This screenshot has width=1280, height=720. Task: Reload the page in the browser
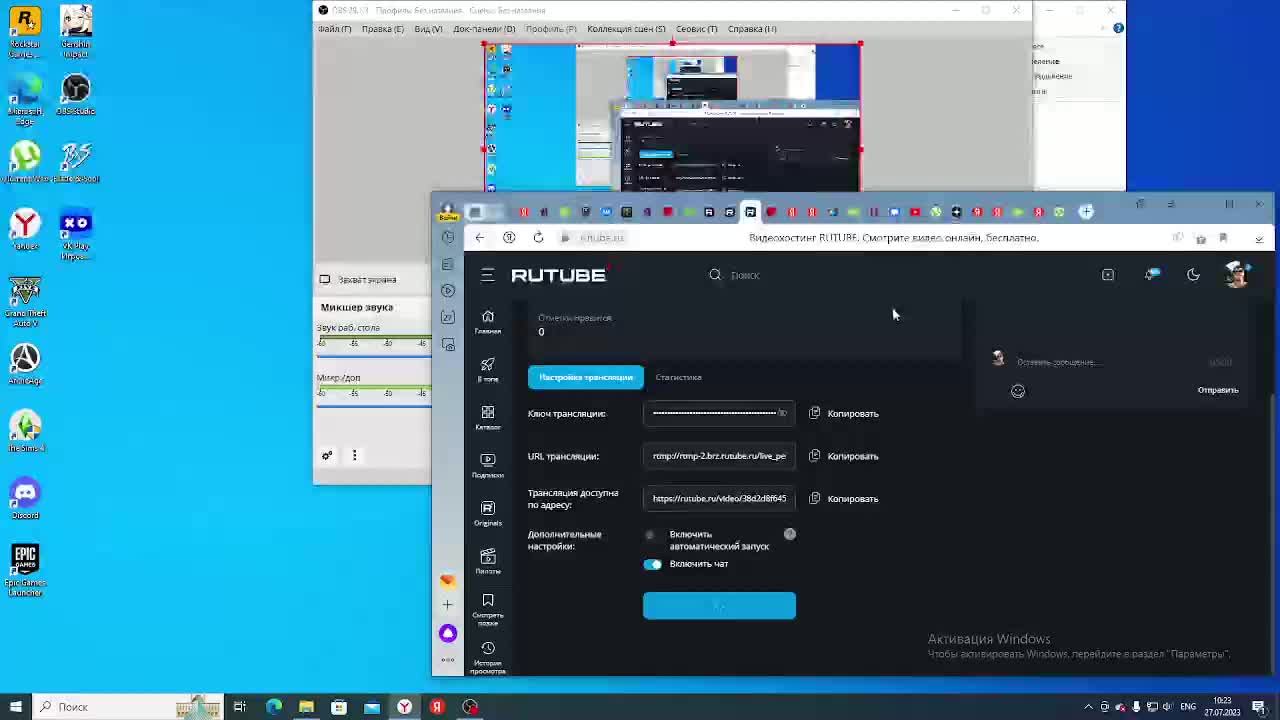(538, 238)
